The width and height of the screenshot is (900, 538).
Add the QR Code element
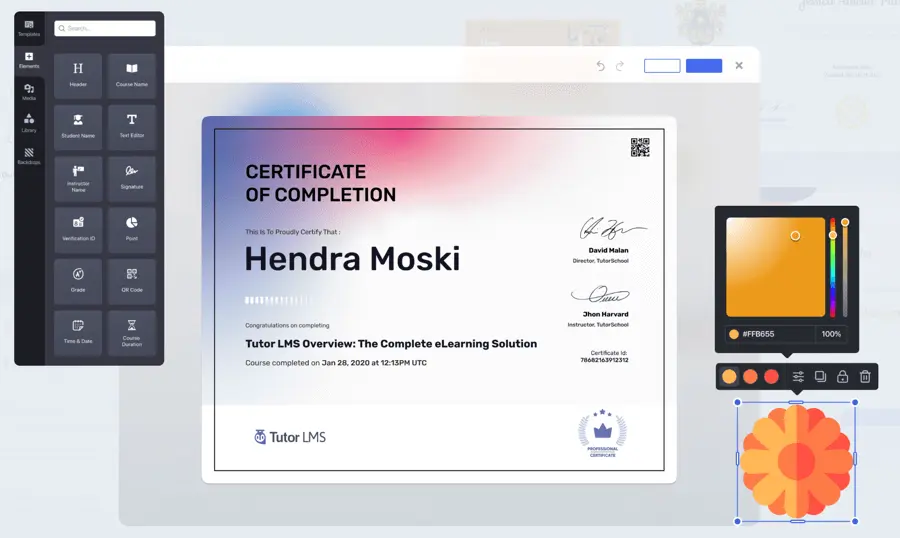click(131, 281)
